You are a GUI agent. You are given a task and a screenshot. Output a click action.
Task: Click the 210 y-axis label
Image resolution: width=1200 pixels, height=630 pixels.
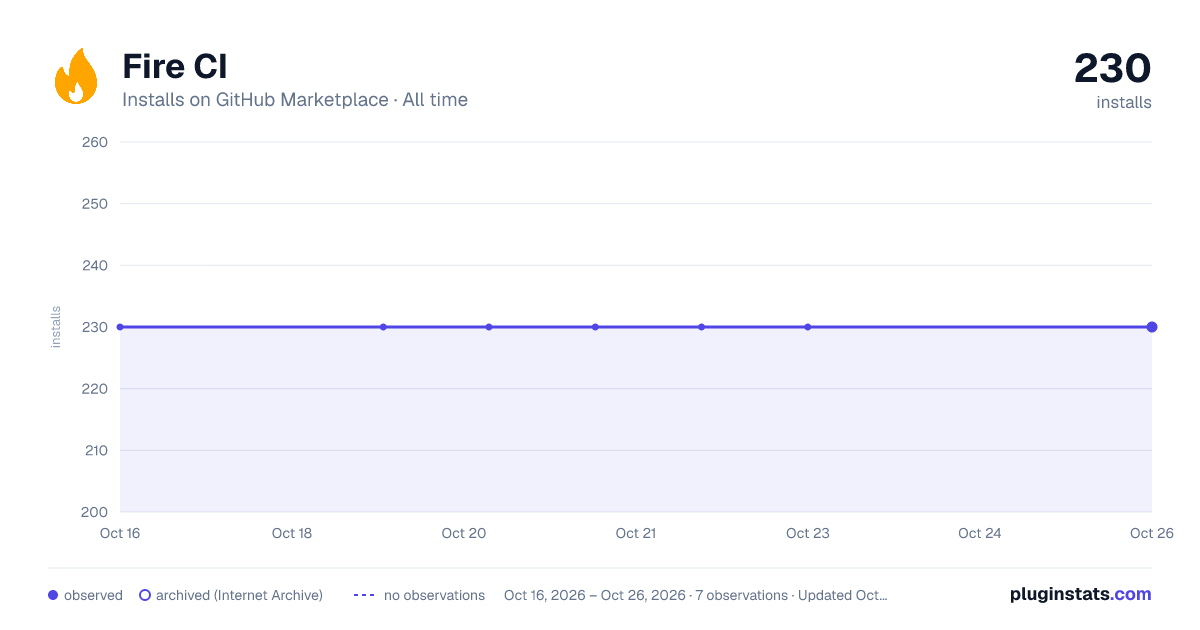click(x=95, y=450)
